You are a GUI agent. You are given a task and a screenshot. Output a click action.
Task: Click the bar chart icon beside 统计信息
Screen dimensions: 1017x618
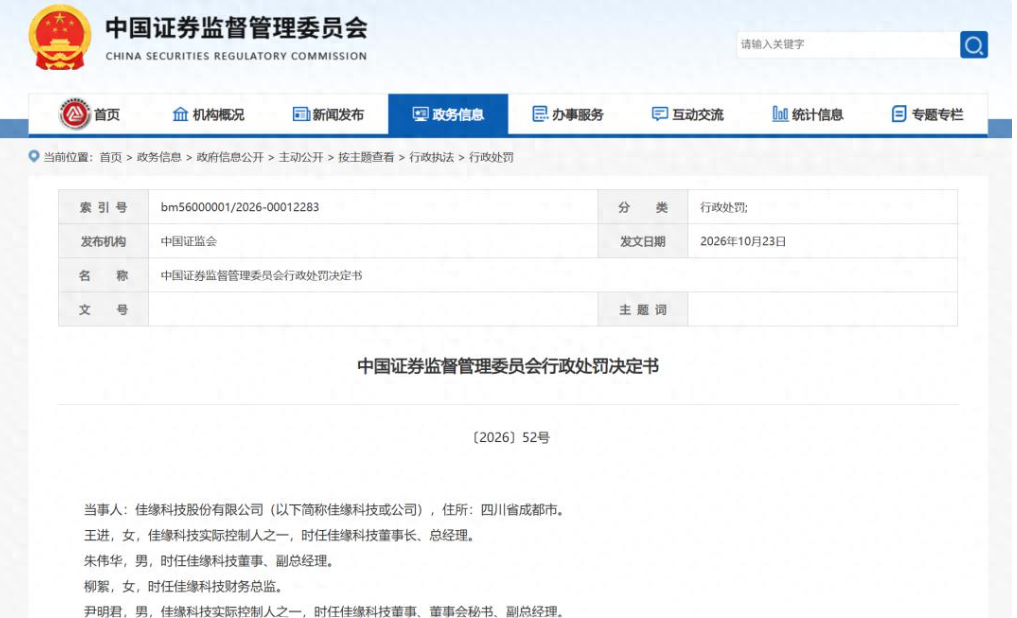pos(780,114)
